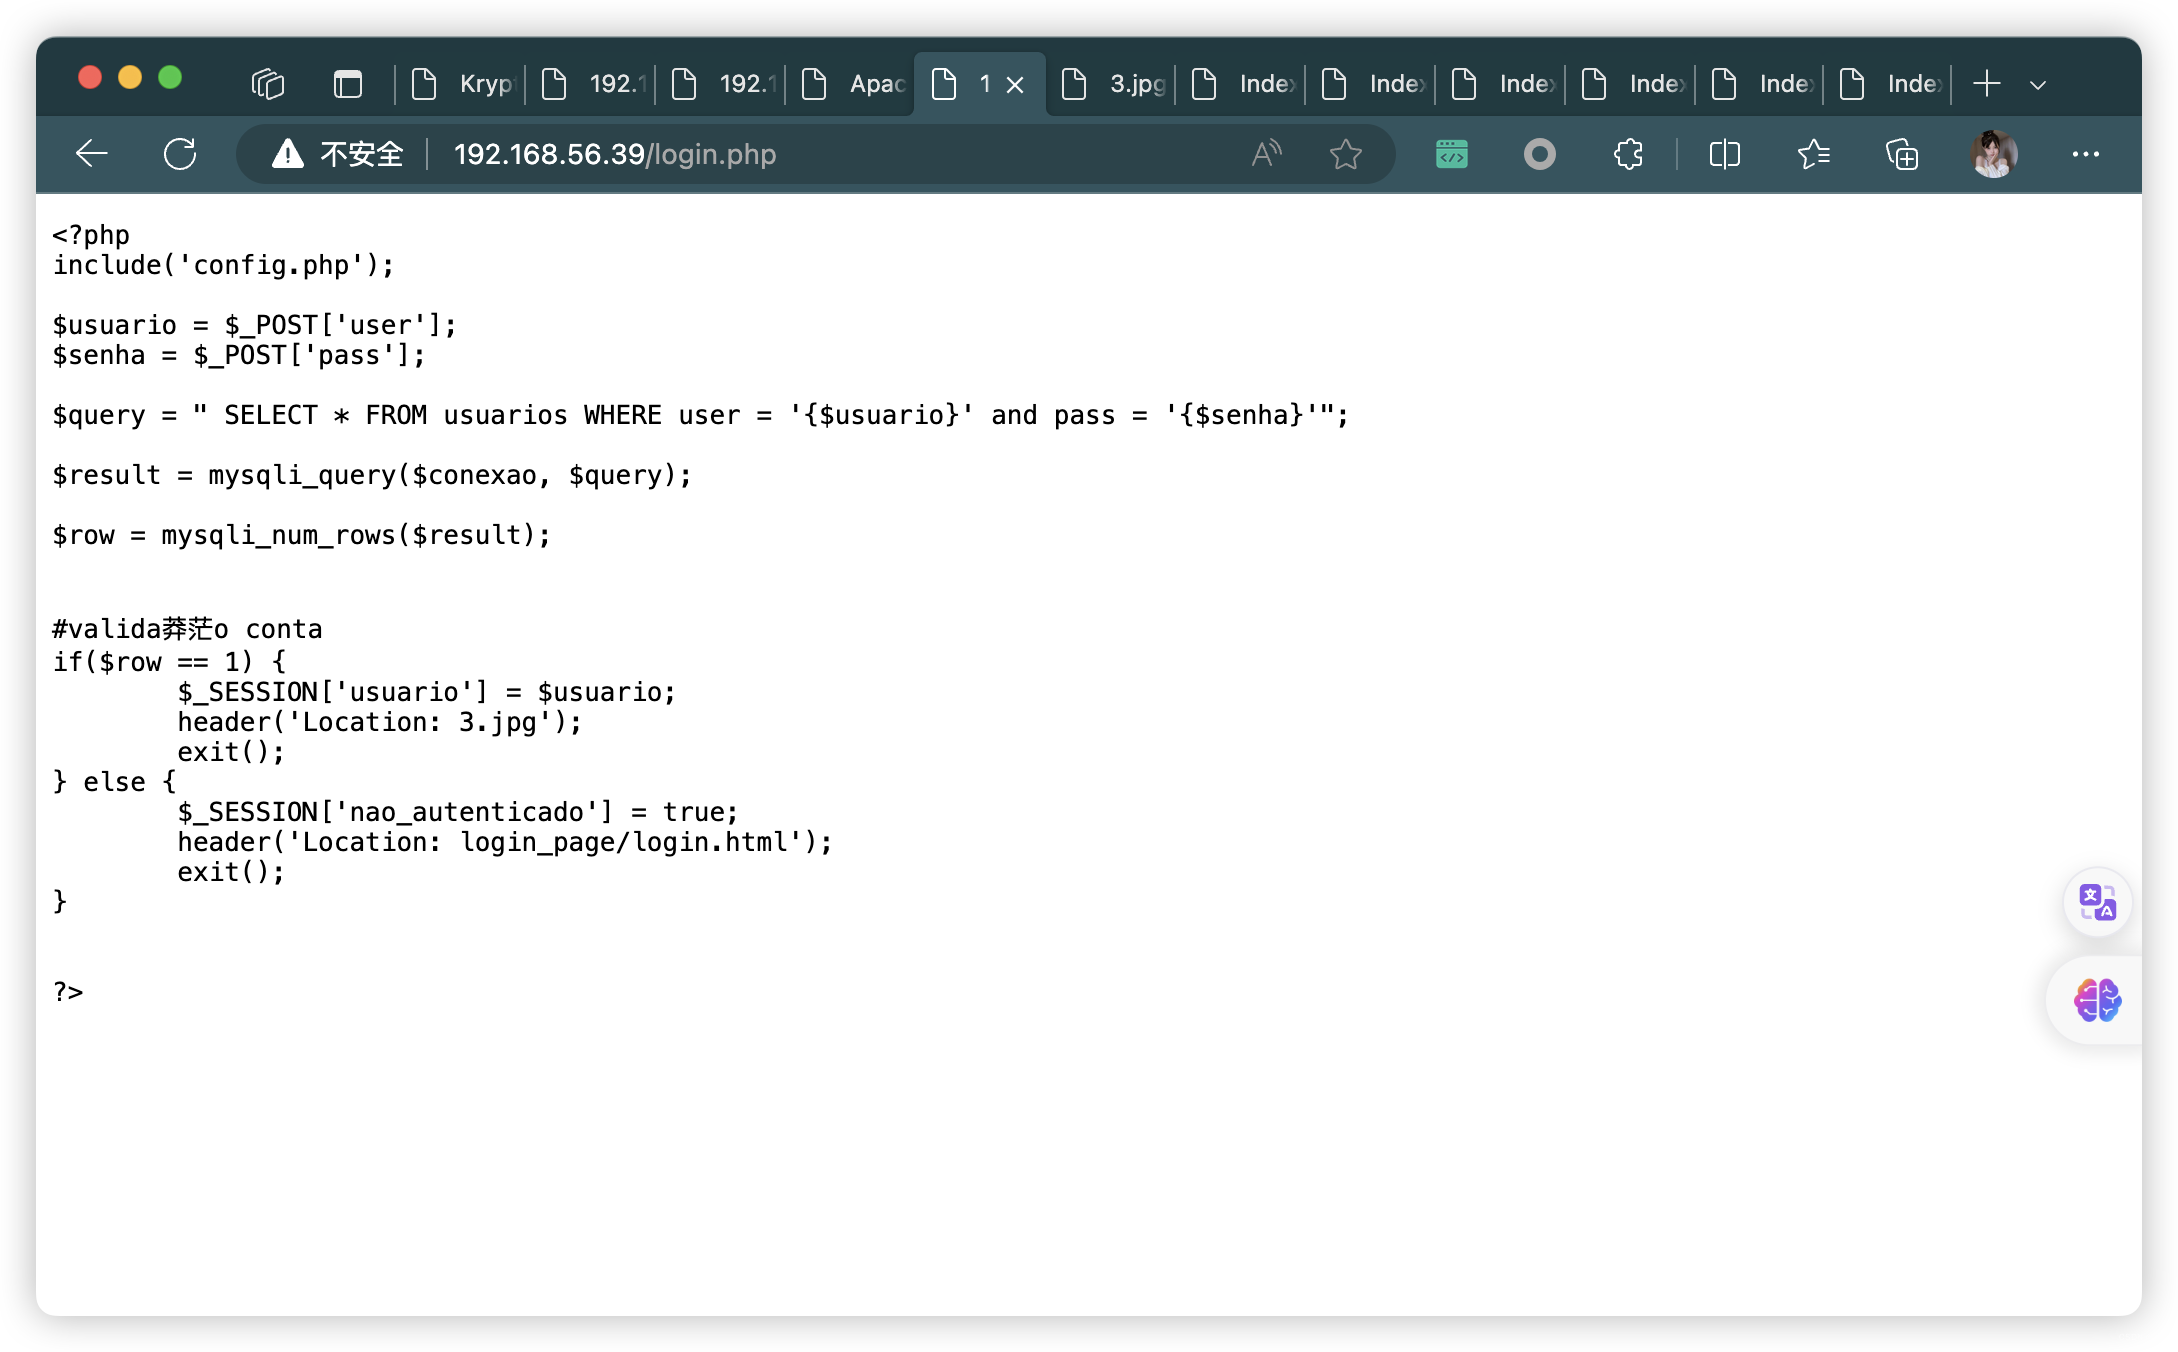Click the split screen layout icon
The width and height of the screenshot is (2178, 1352).
coord(1725,153)
